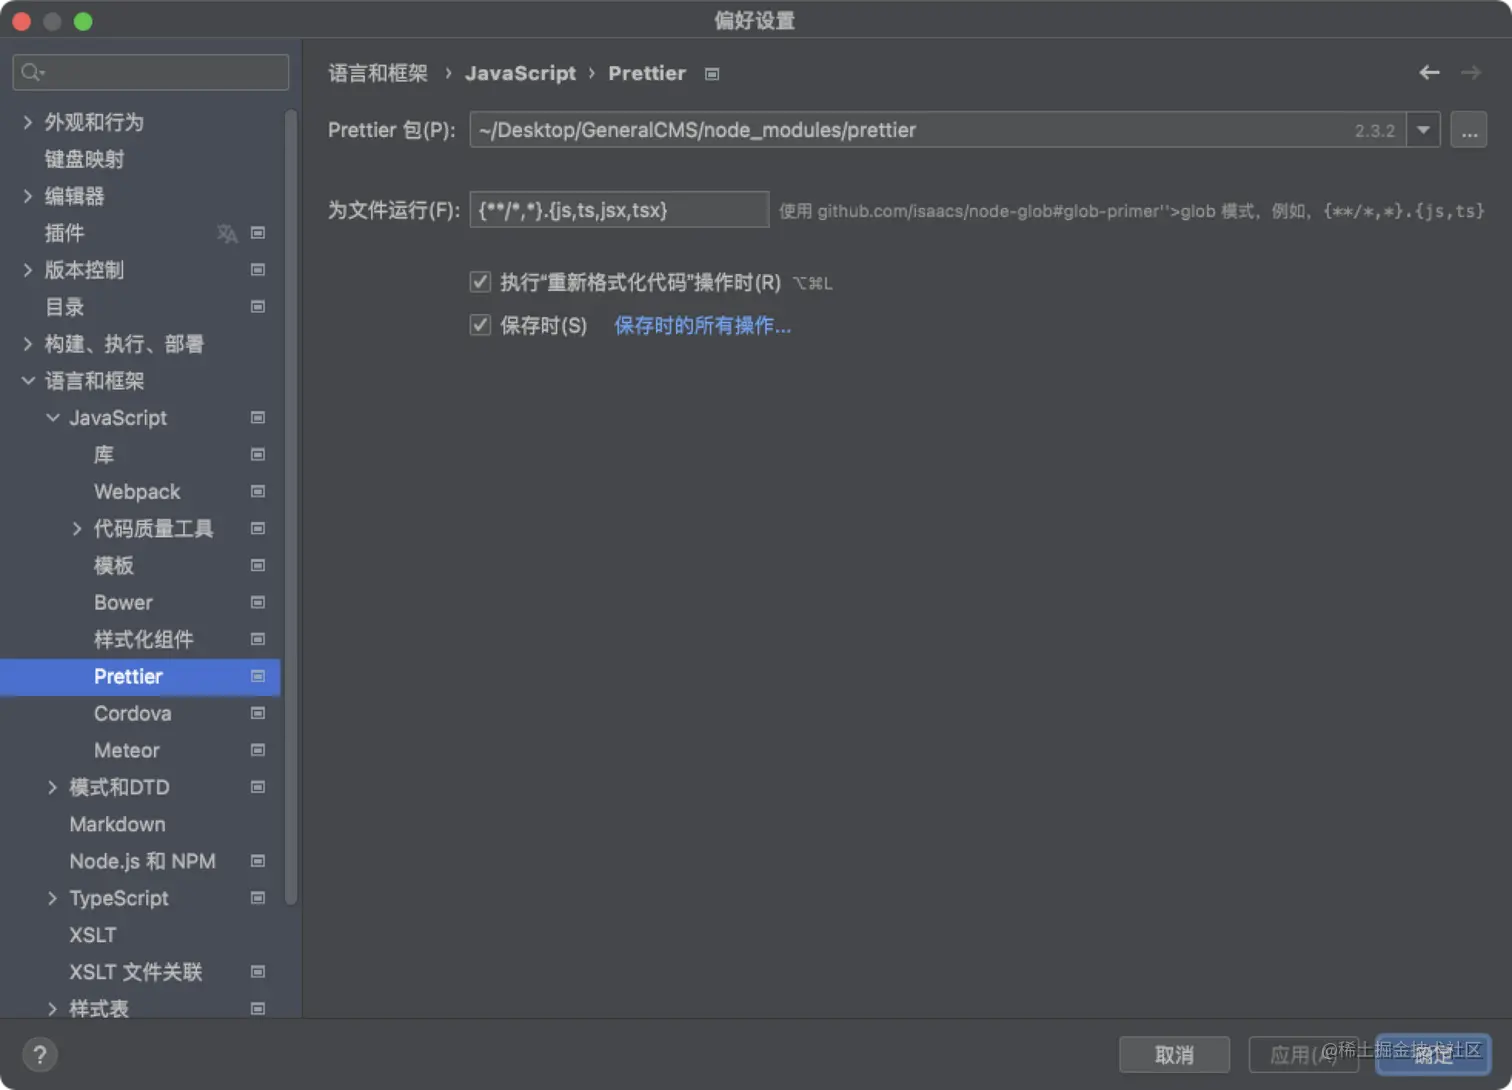Click the 为文件运行 glob pattern field
This screenshot has height=1090, width=1512.
[618, 210]
